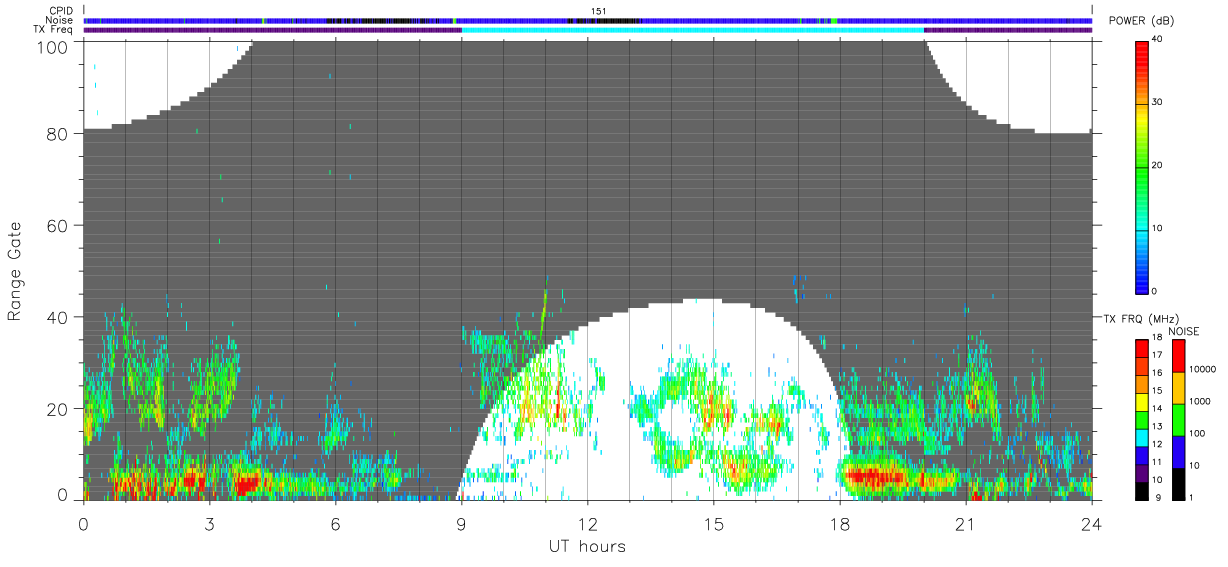Click the 10000 label on the NOISE bar
Screen dimensions: 1228x567
point(1204,369)
